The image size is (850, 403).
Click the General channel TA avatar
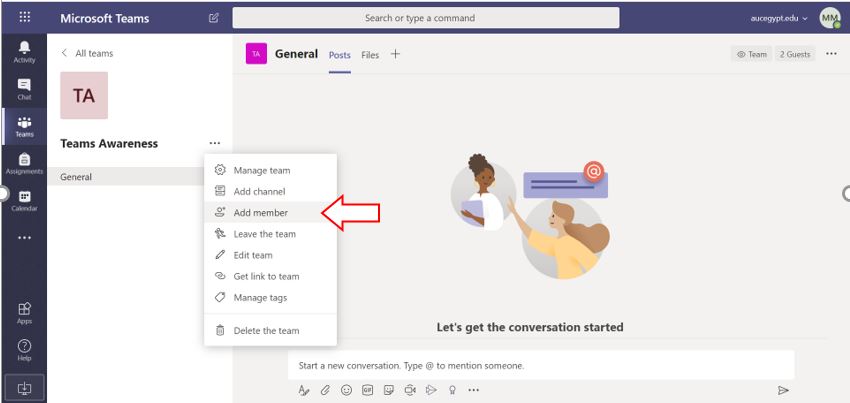coord(256,54)
